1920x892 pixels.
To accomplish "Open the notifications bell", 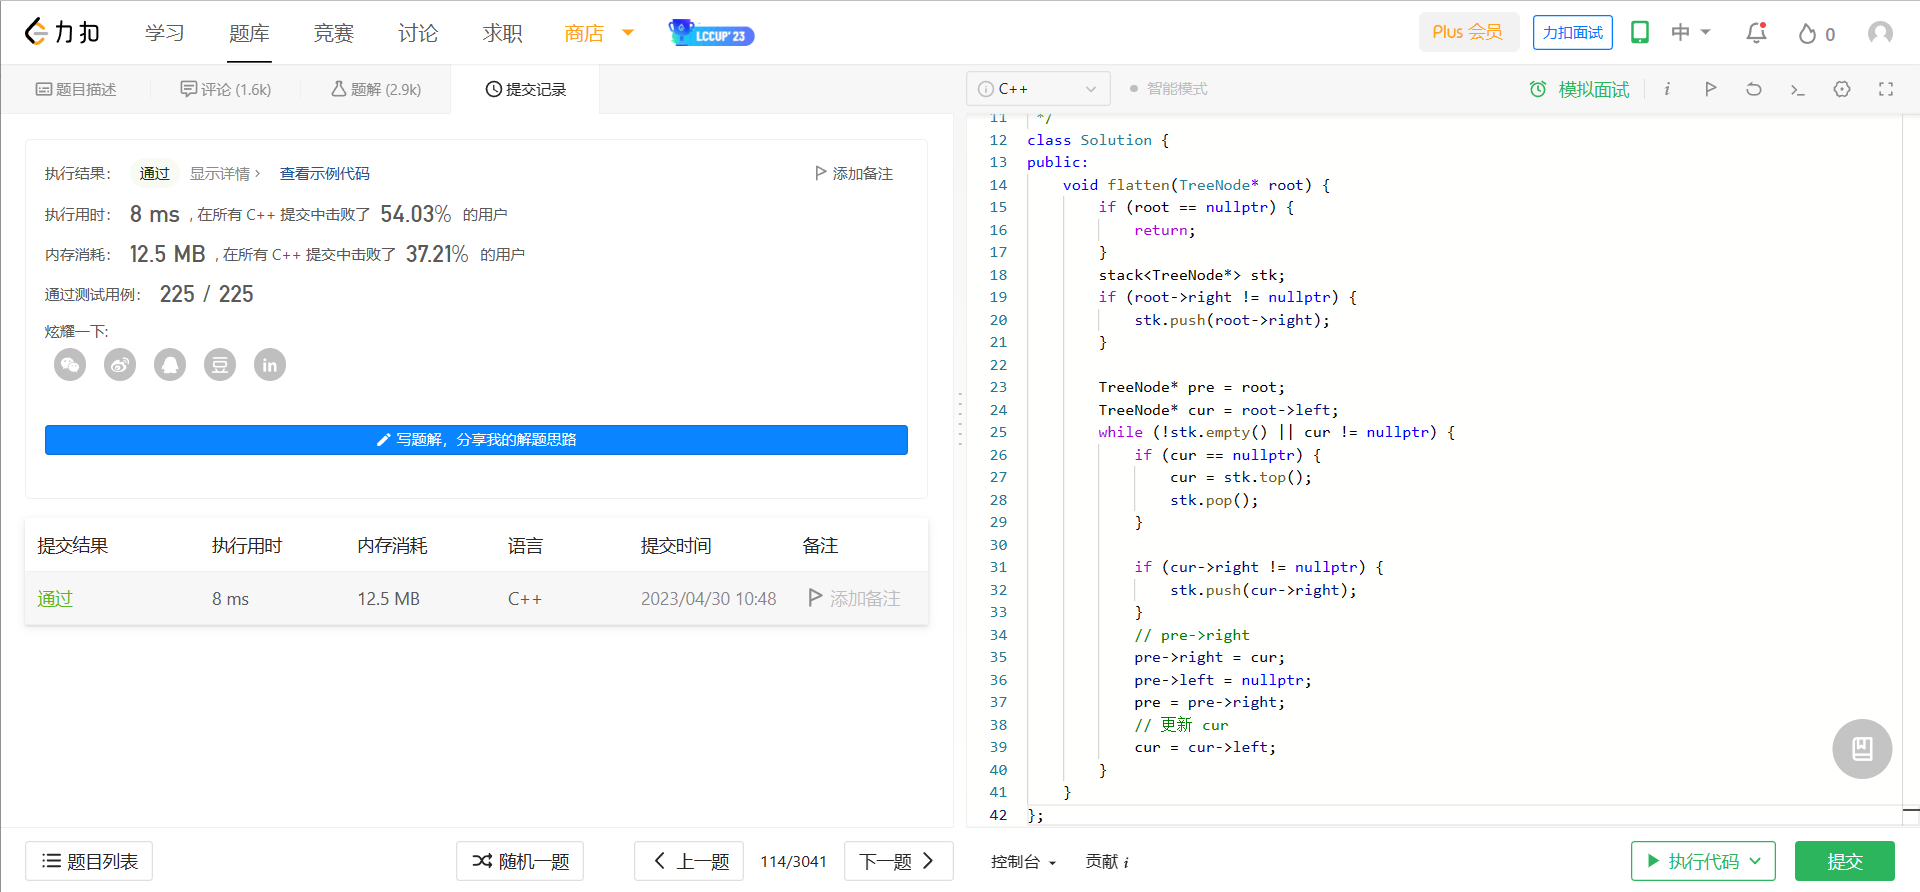I will (x=1756, y=33).
